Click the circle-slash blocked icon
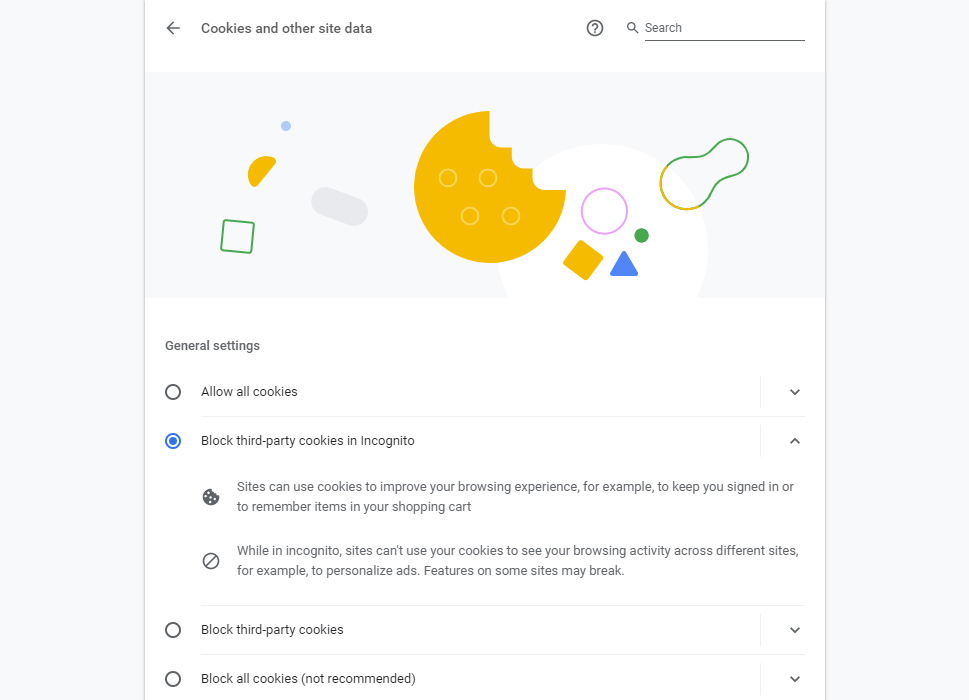The image size is (969, 700). 211,561
